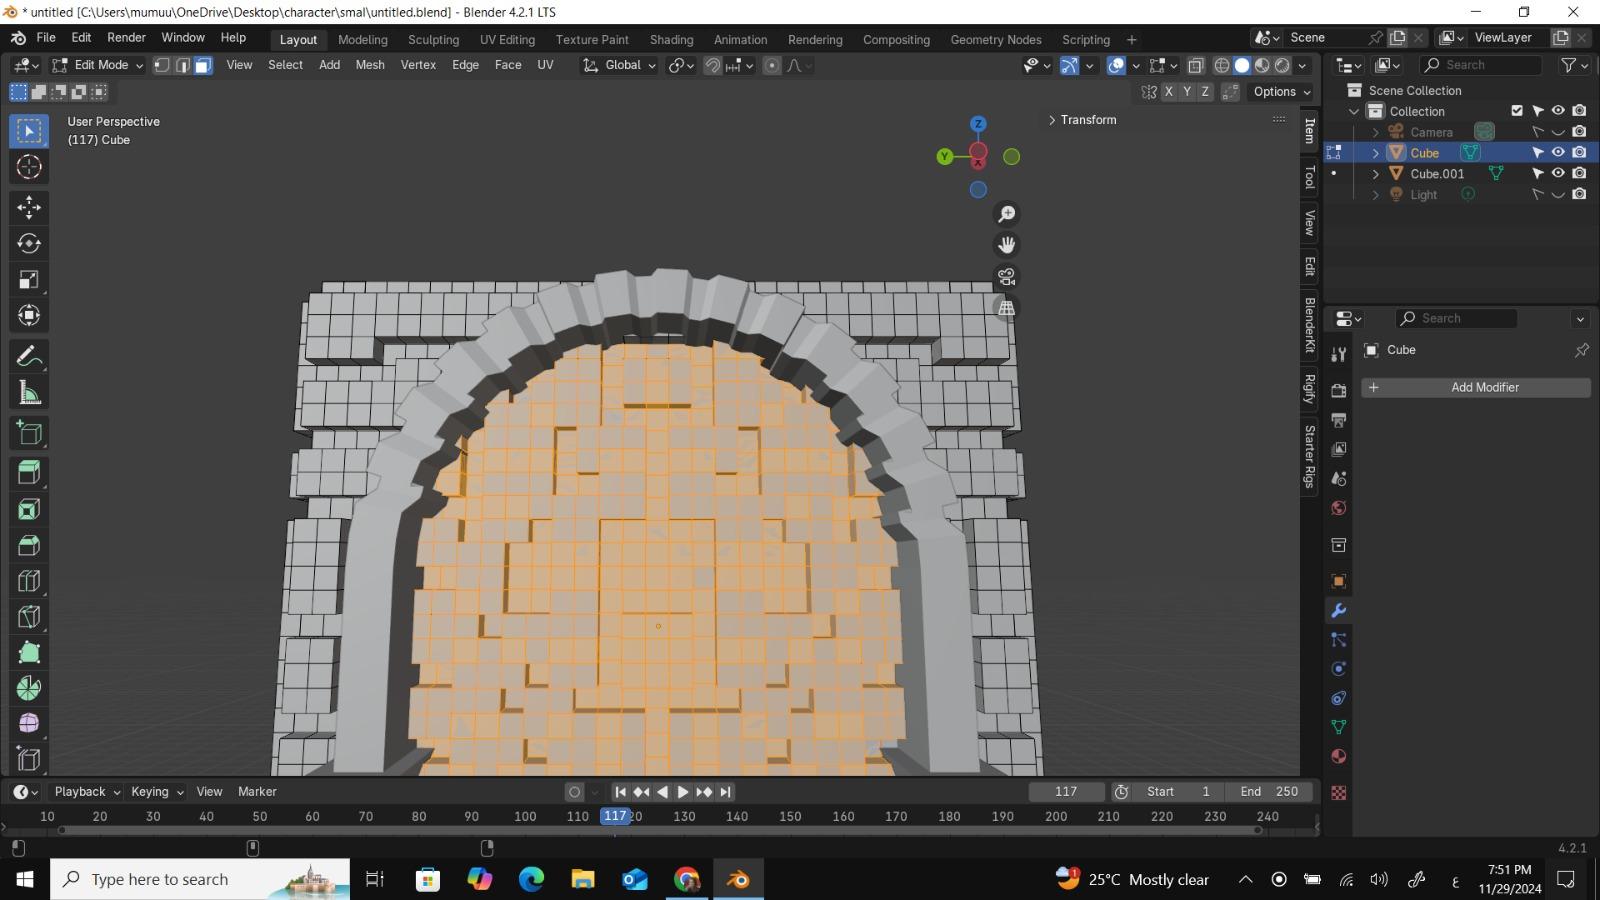Screen dimensions: 1600x900
Task: Switch to wireframe viewport shading
Action: [x=1222, y=65]
